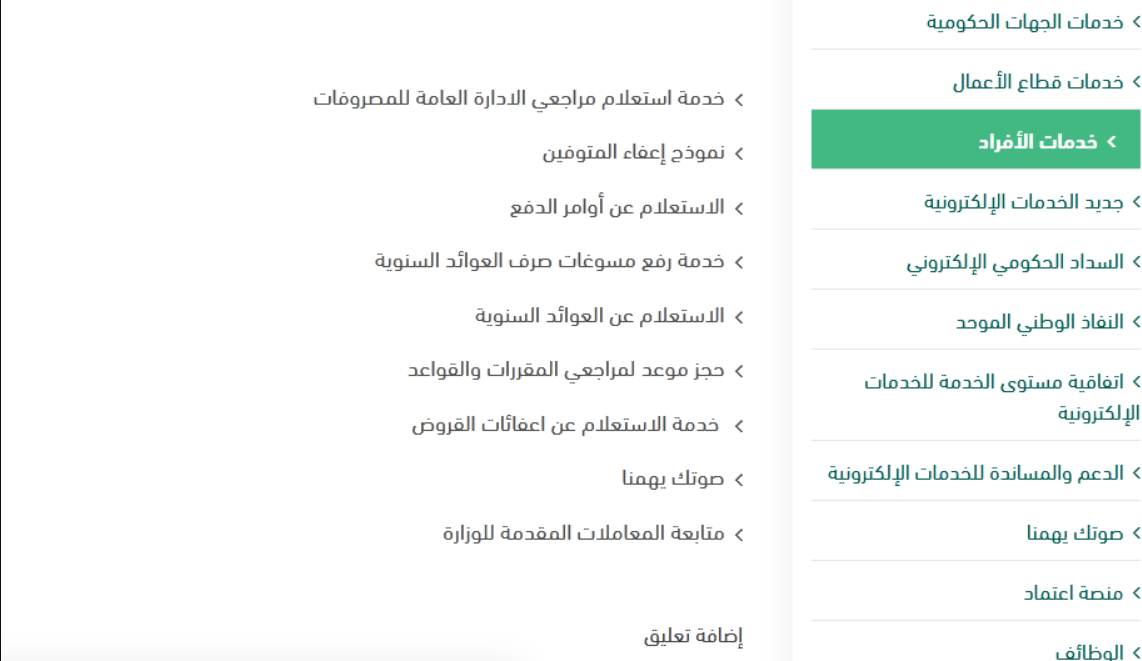Open خدمات قطاع الأعمال sidebar menu item
1142x661 pixels.
(x=1038, y=82)
